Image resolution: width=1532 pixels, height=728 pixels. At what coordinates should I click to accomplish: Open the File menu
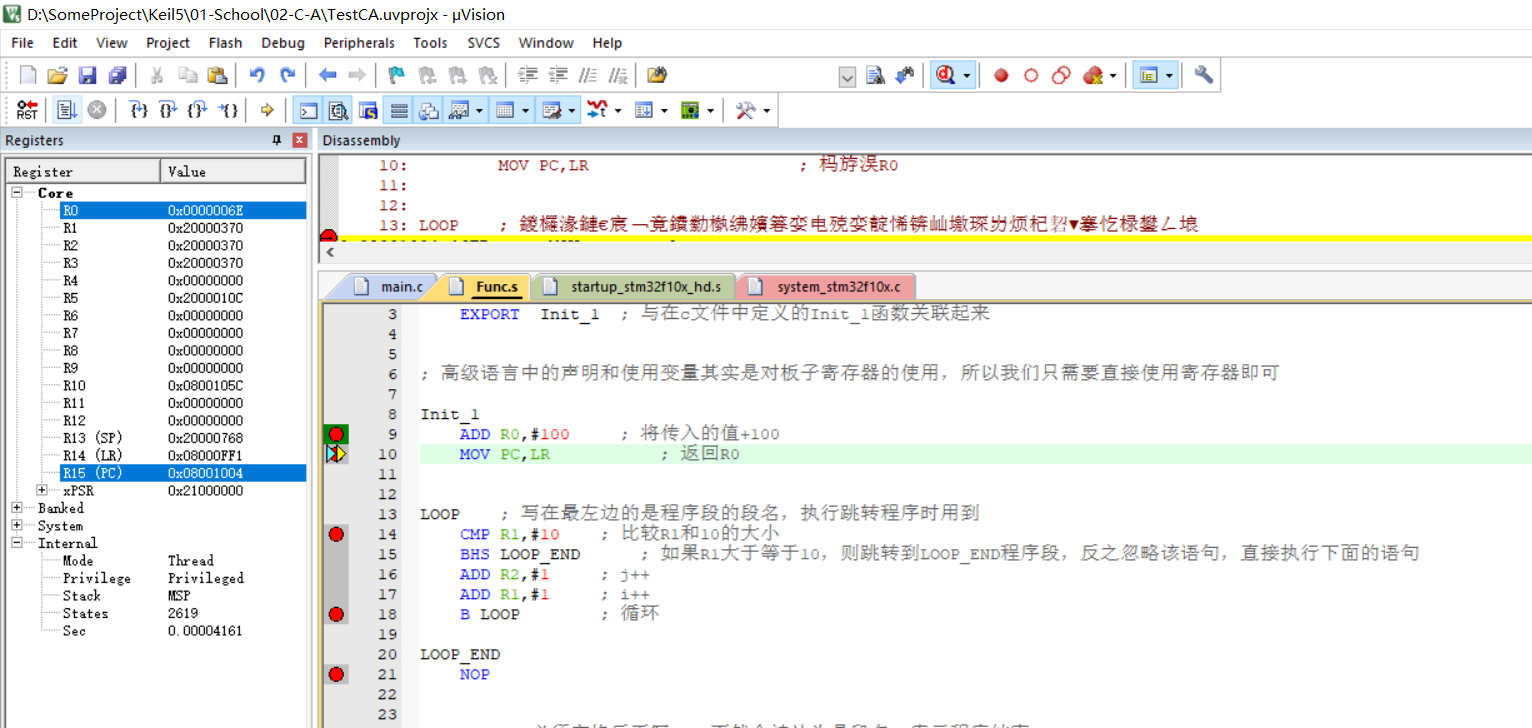pos(22,43)
